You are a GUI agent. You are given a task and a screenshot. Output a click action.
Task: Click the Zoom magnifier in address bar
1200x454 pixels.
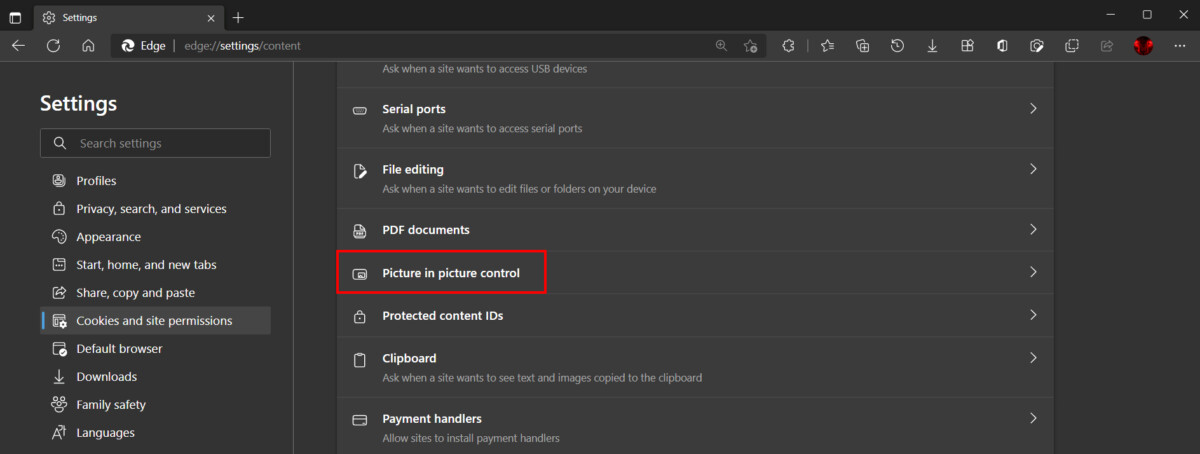click(722, 45)
